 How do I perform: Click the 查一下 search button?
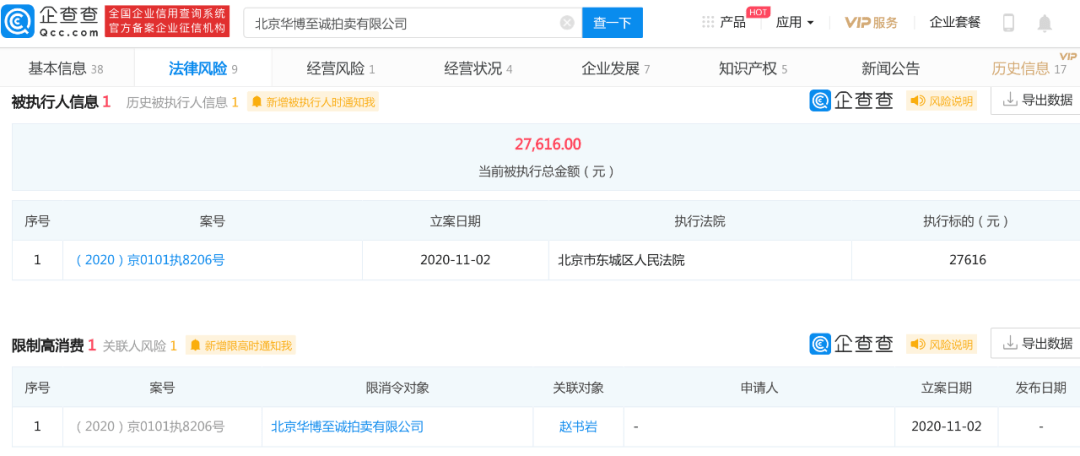tap(612, 23)
